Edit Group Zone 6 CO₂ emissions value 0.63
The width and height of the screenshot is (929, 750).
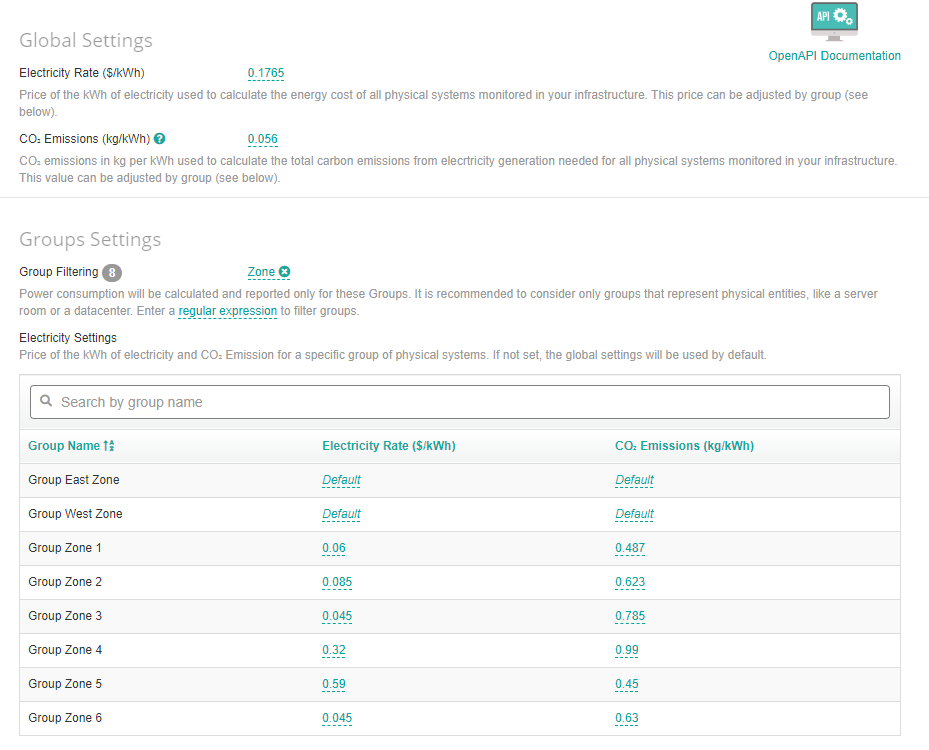point(629,717)
